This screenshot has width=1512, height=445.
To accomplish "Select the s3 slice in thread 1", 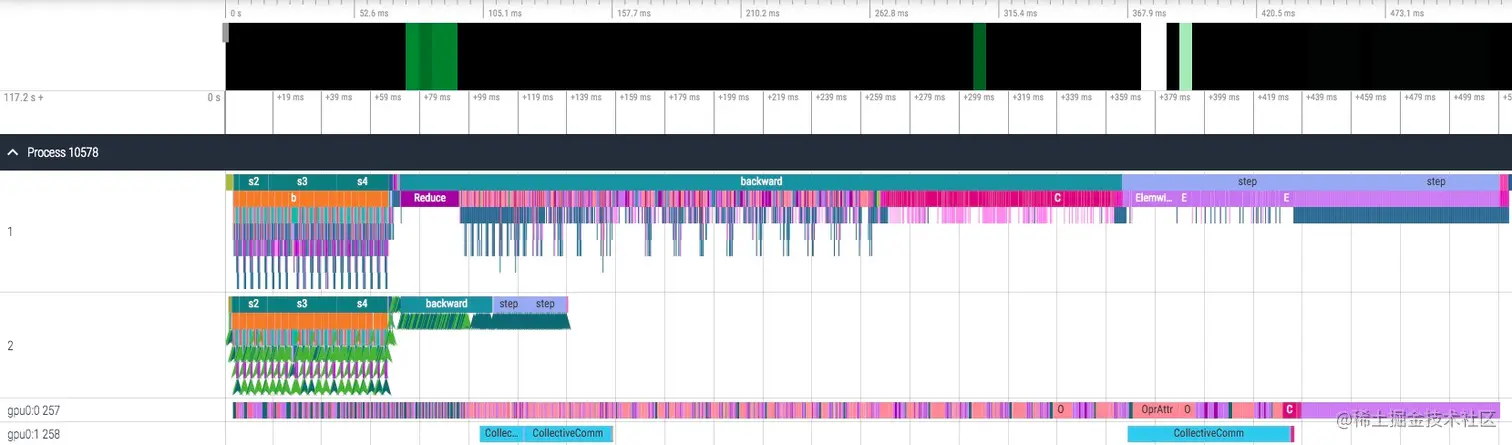I will click(x=302, y=181).
